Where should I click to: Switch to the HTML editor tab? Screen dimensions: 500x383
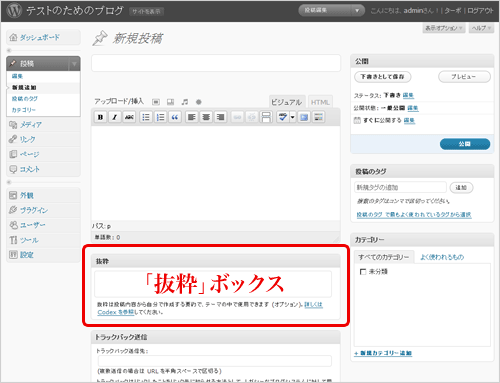coord(320,102)
